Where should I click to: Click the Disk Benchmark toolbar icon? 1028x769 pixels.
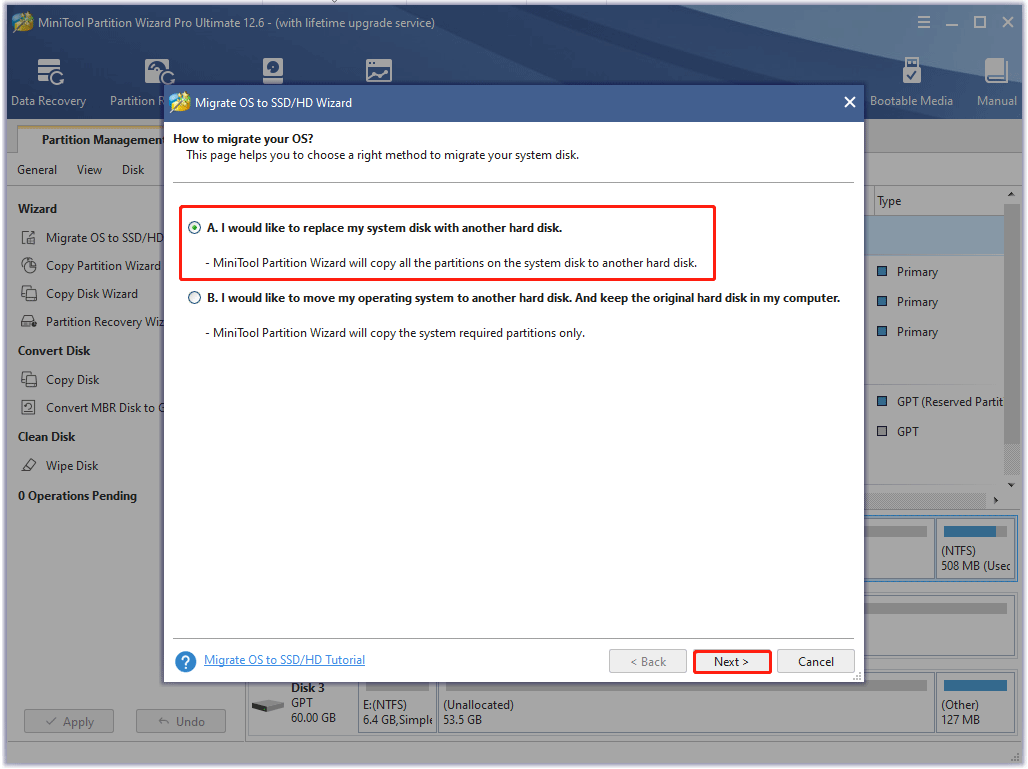click(x=273, y=70)
